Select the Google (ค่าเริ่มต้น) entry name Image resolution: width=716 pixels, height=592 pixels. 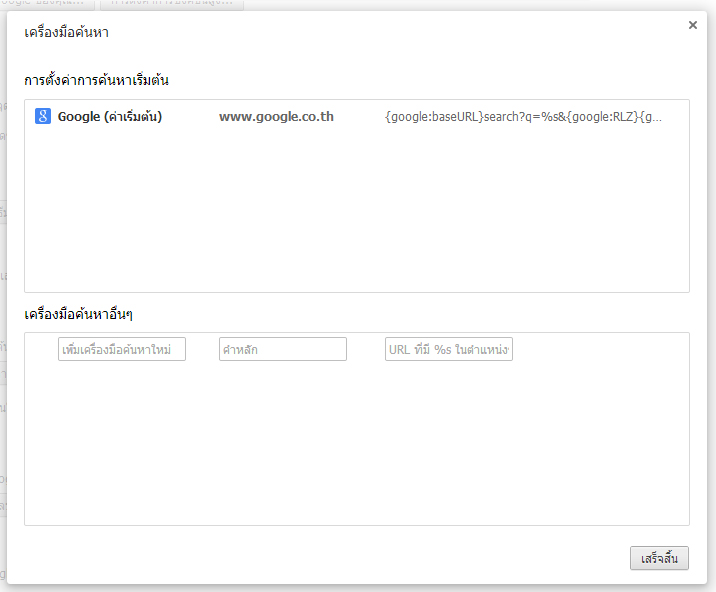click(110, 116)
